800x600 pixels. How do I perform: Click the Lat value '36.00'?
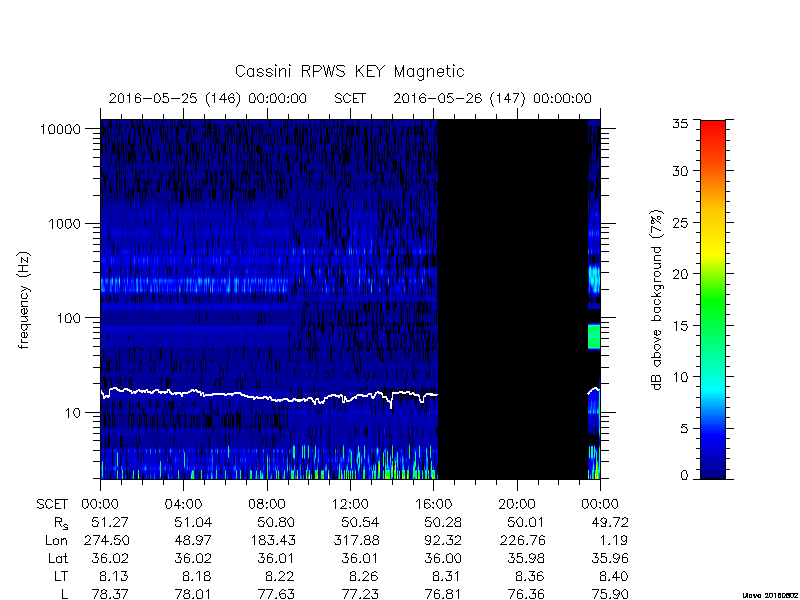443,559
